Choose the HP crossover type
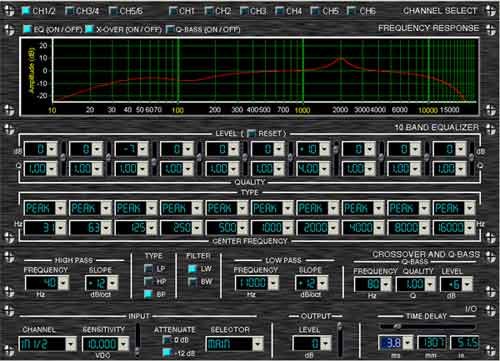The height and width of the screenshot is (361, 500). coord(148,282)
